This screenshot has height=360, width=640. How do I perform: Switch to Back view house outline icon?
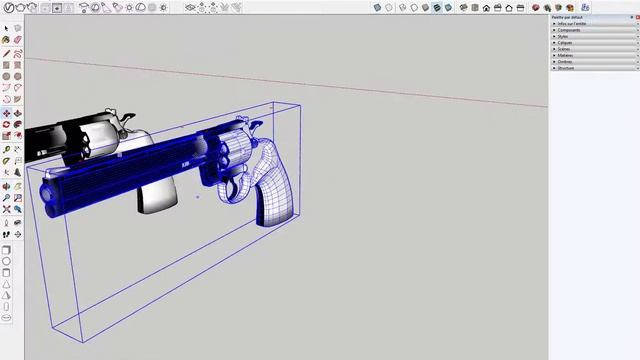tap(509, 7)
